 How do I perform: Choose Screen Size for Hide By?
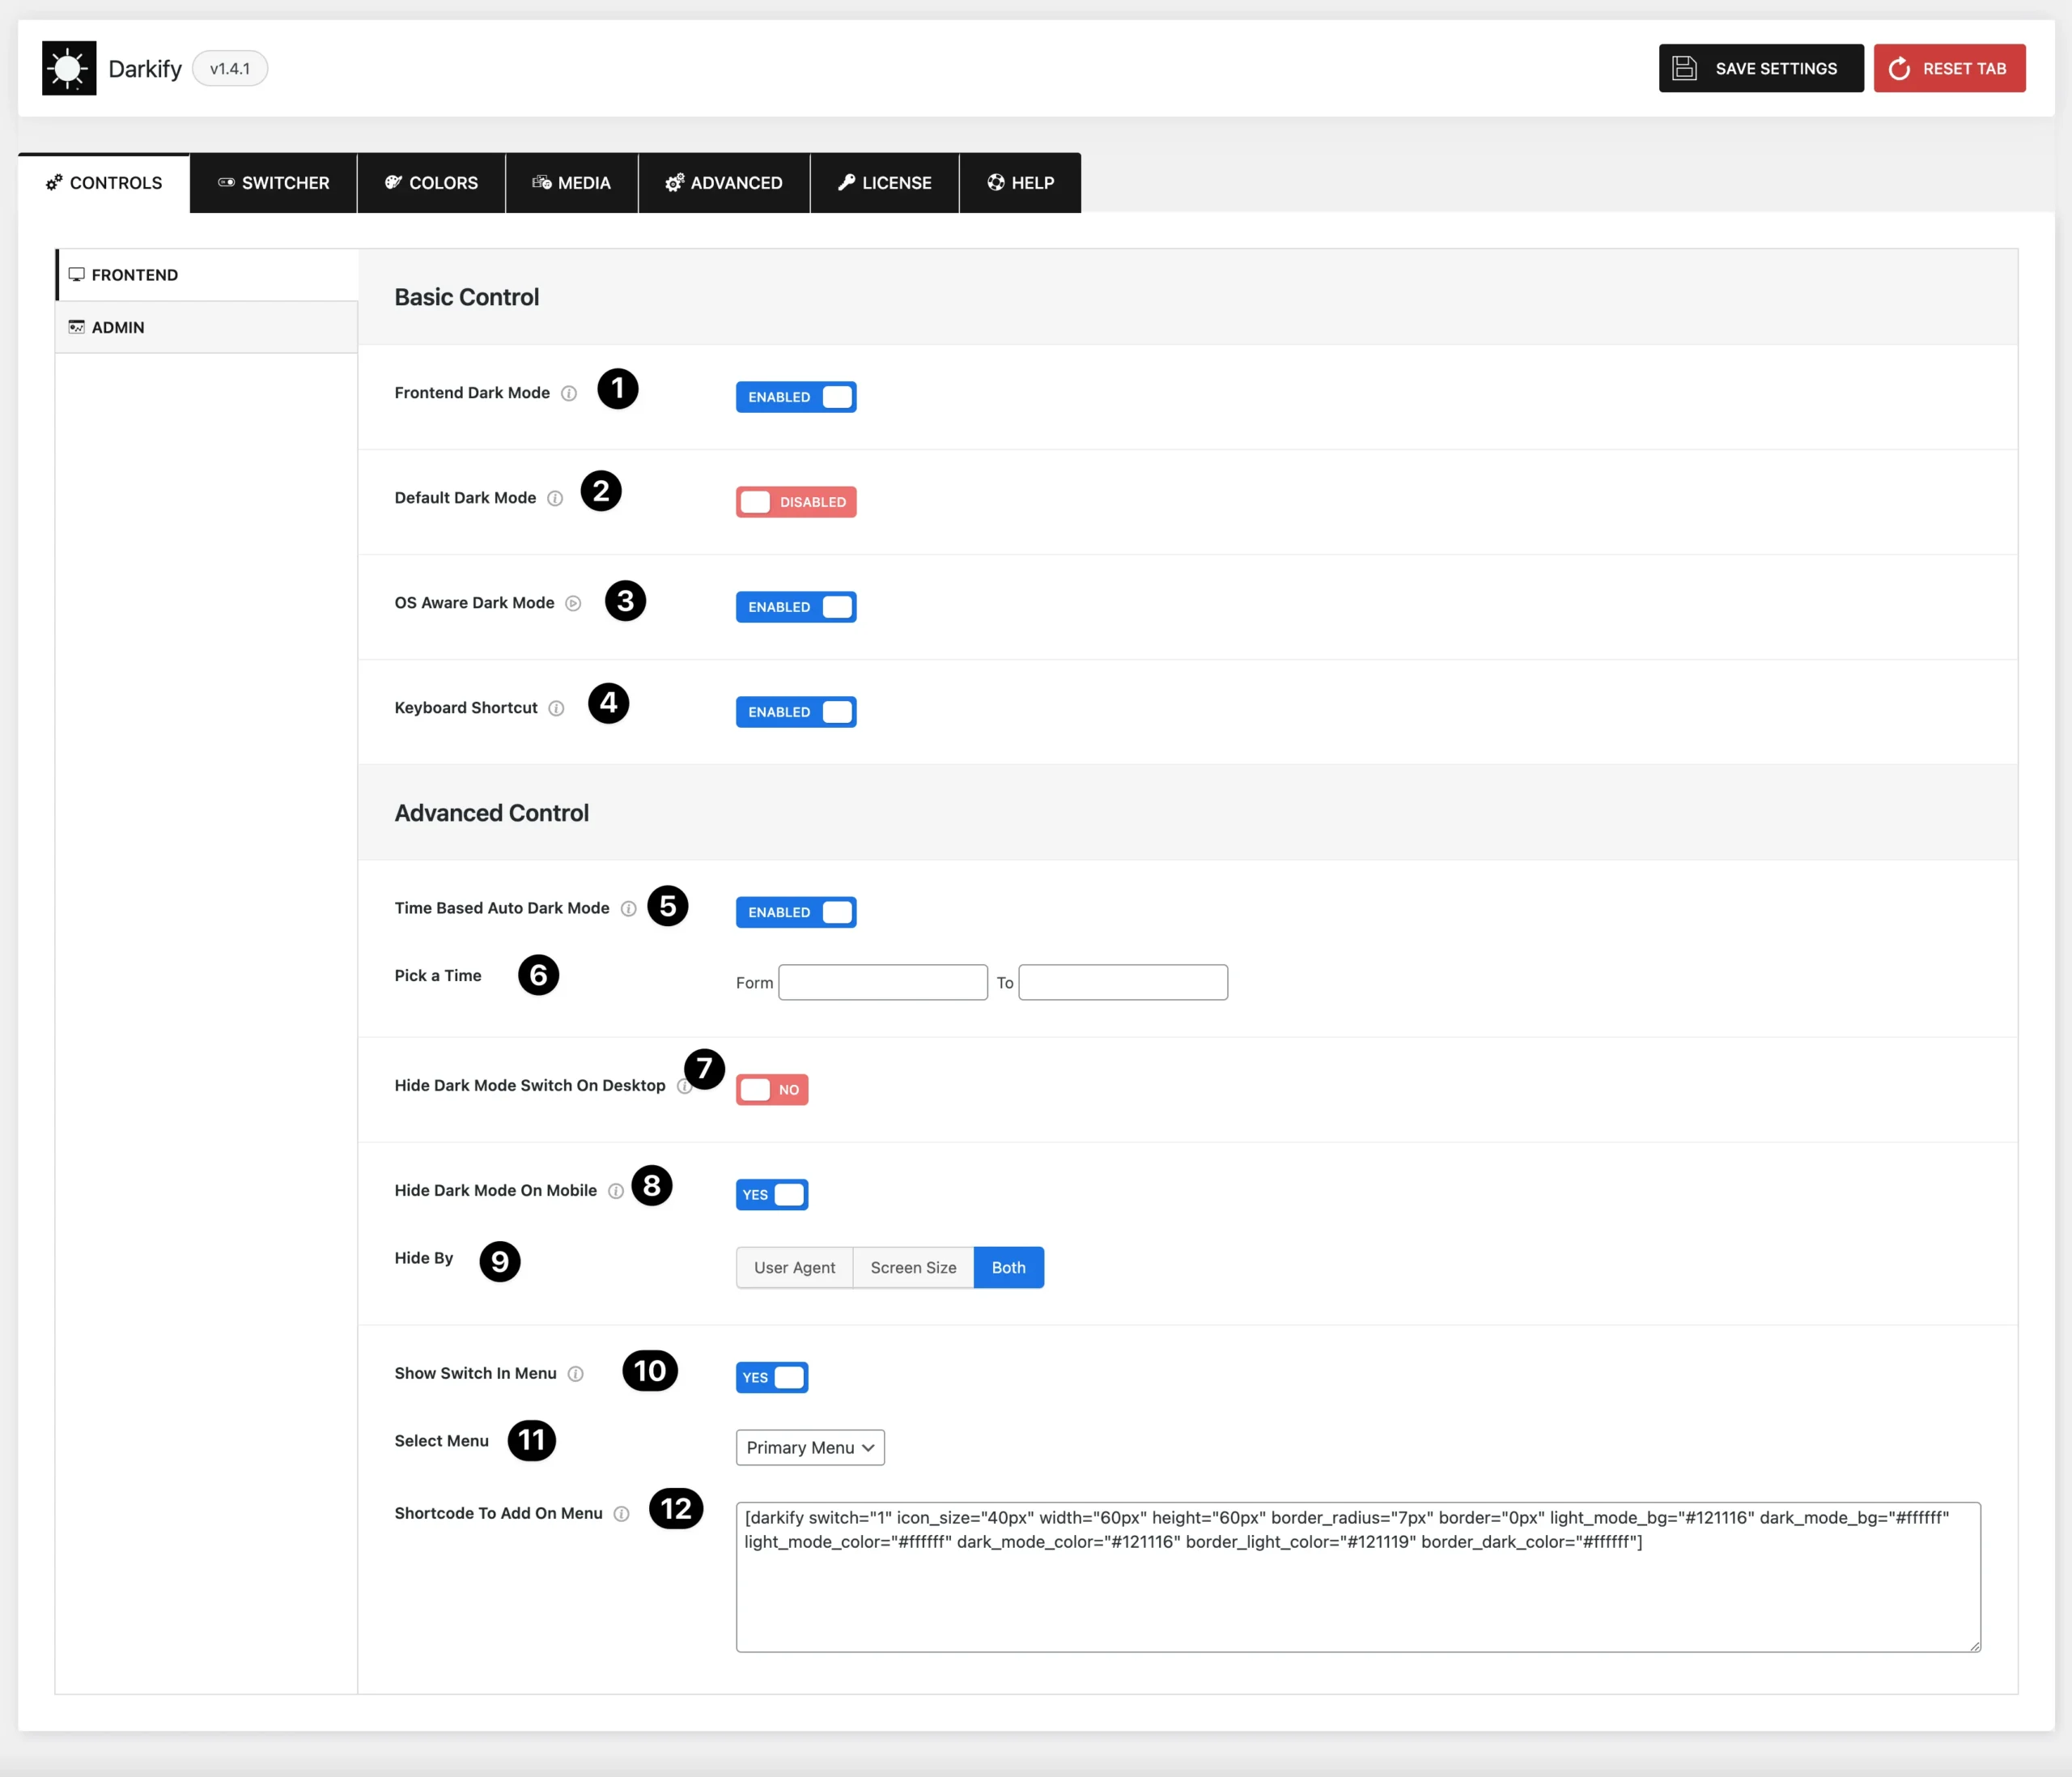tap(913, 1267)
